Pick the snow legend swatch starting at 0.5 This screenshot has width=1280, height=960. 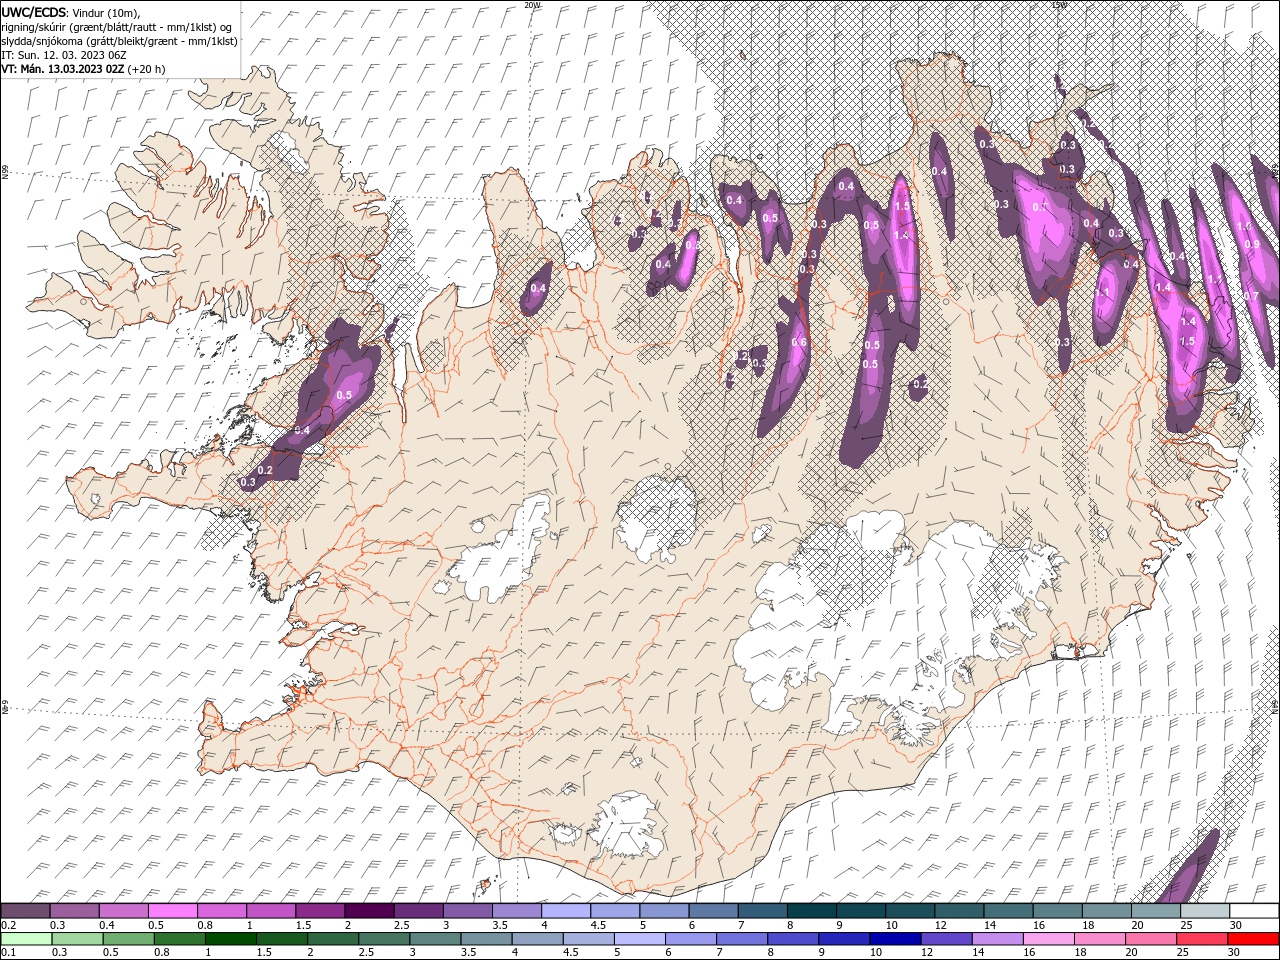173,910
